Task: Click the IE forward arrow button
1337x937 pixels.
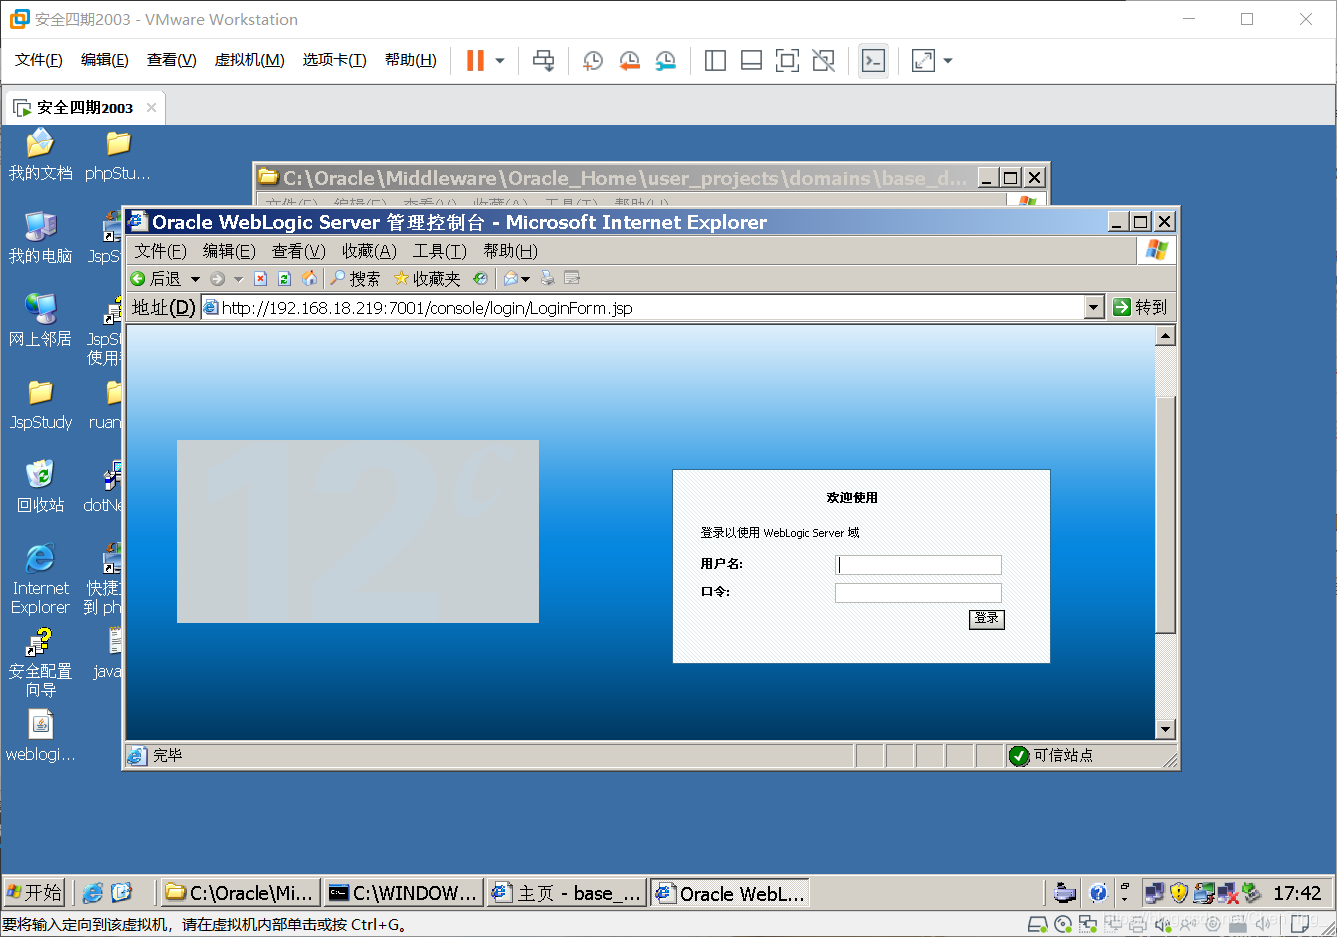Action: coord(217,279)
